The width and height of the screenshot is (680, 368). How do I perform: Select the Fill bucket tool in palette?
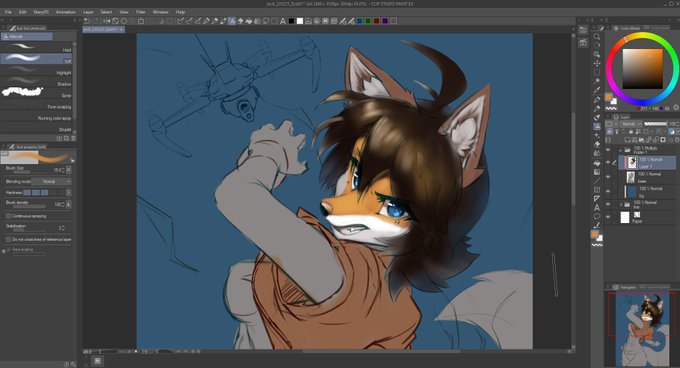coord(597,163)
